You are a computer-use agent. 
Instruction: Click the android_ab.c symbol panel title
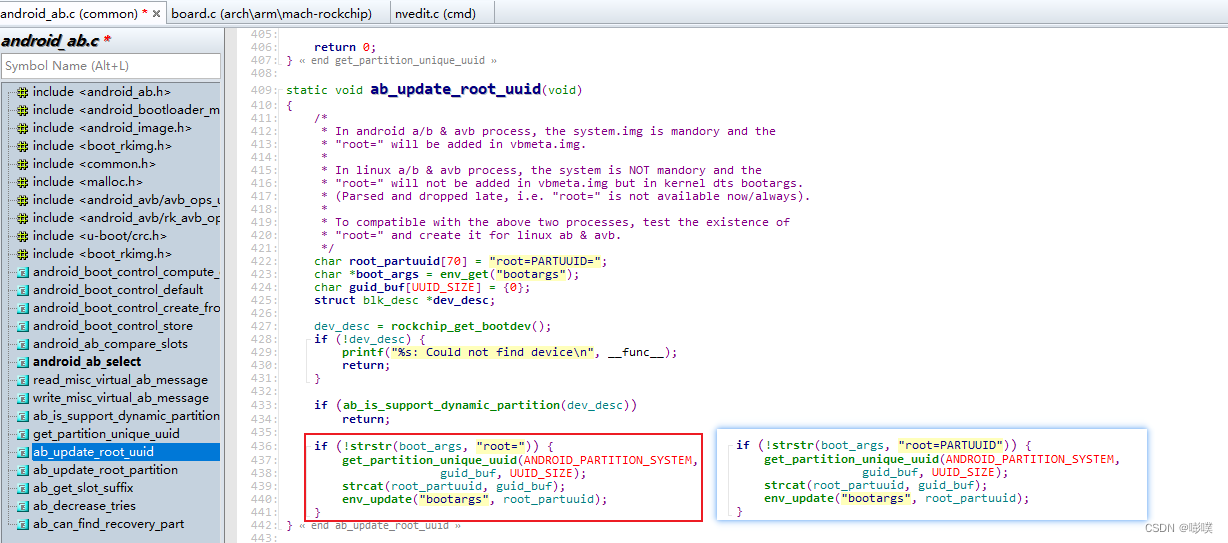click(x=56, y=40)
